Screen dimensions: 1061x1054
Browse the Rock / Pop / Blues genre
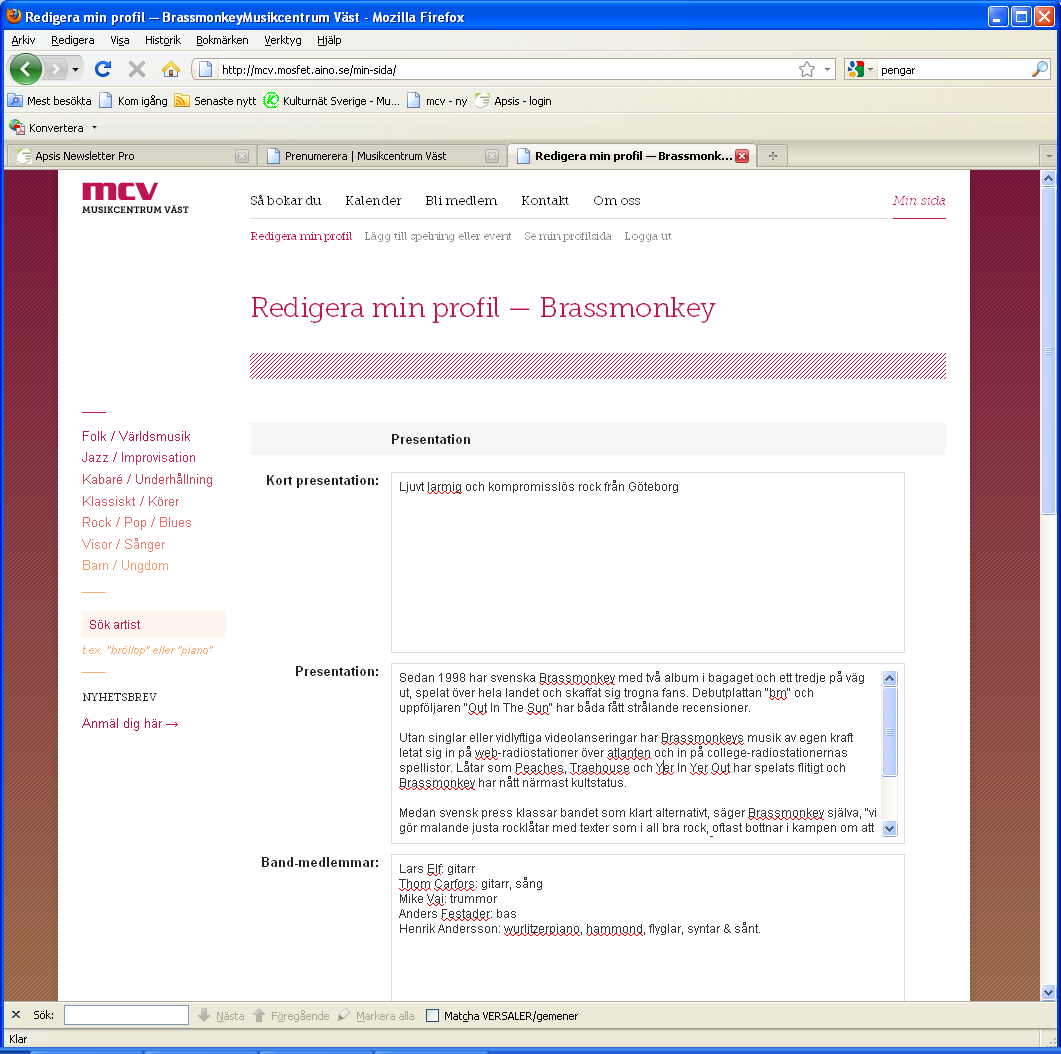[x=137, y=522]
